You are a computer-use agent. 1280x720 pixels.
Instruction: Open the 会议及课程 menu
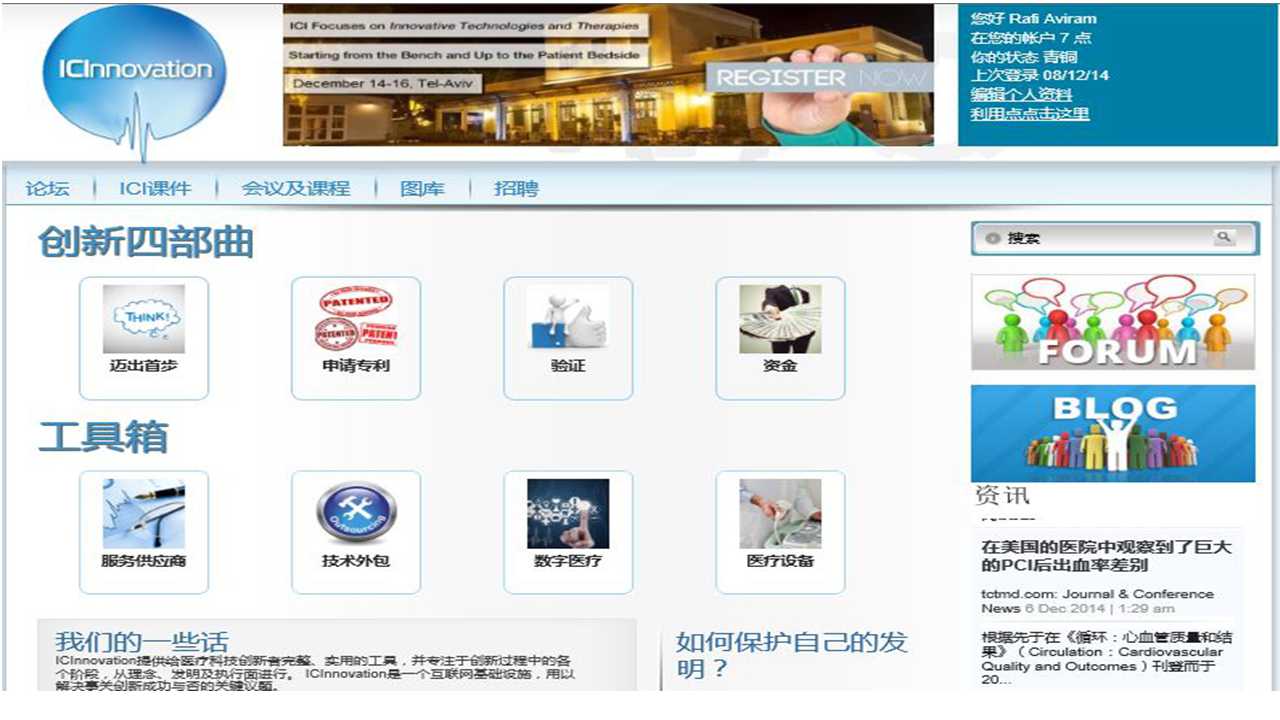coord(295,188)
